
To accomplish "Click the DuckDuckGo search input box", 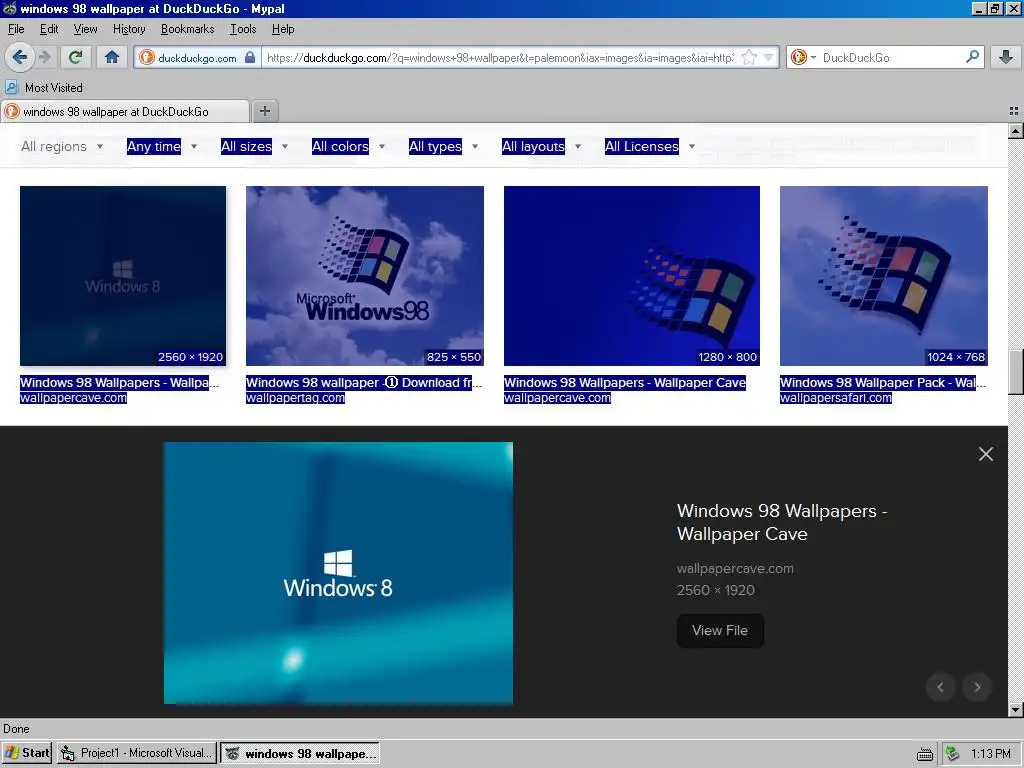I will pyautogui.click(x=891, y=57).
